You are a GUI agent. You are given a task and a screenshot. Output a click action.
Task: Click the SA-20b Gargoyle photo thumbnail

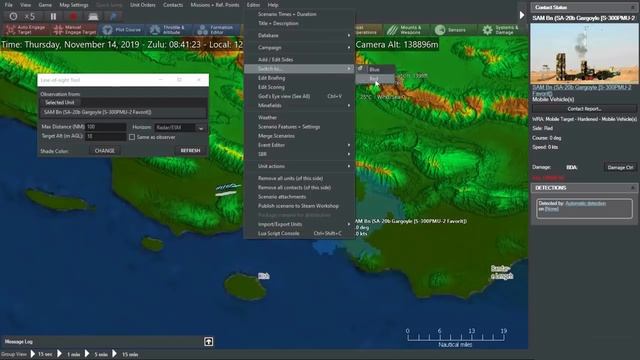coord(584,53)
